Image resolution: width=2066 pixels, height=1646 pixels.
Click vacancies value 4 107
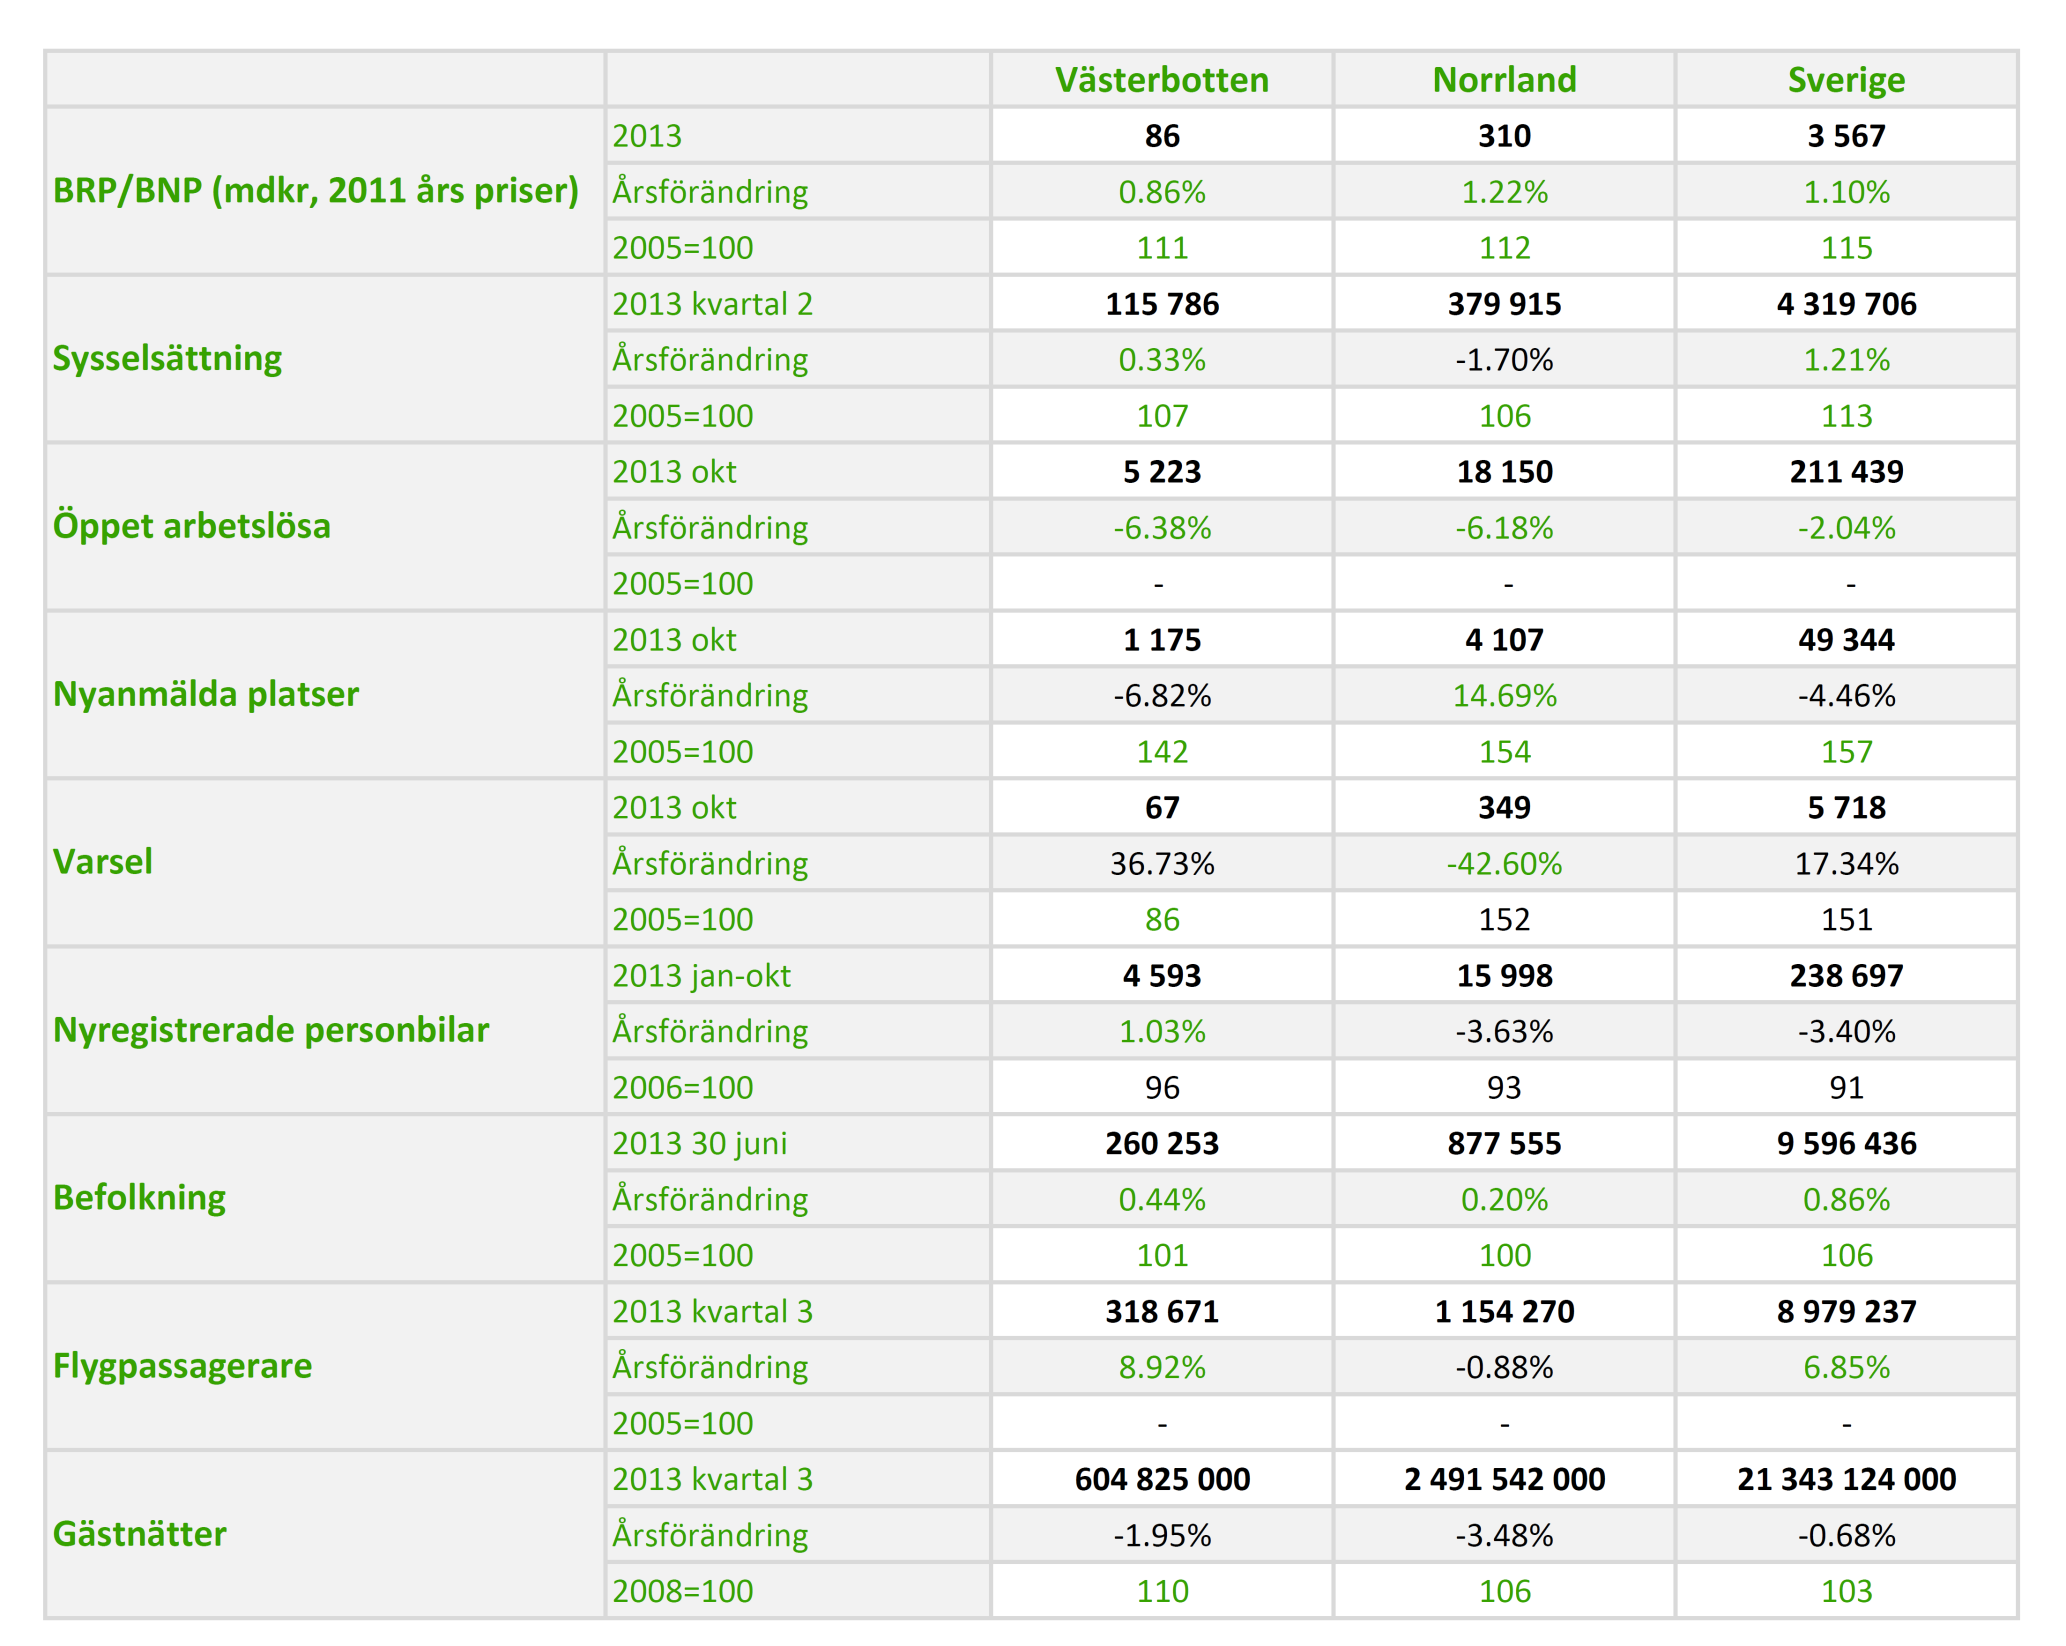click(1504, 640)
